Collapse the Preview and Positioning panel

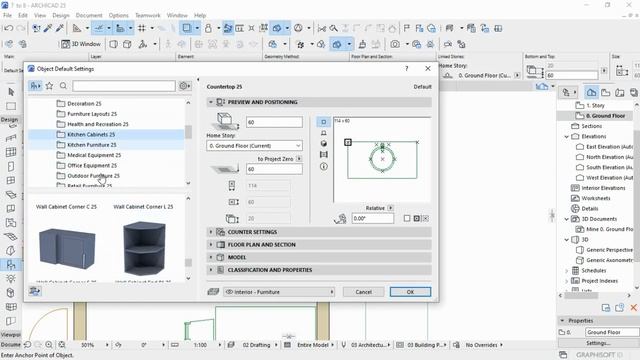(x=211, y=102)
